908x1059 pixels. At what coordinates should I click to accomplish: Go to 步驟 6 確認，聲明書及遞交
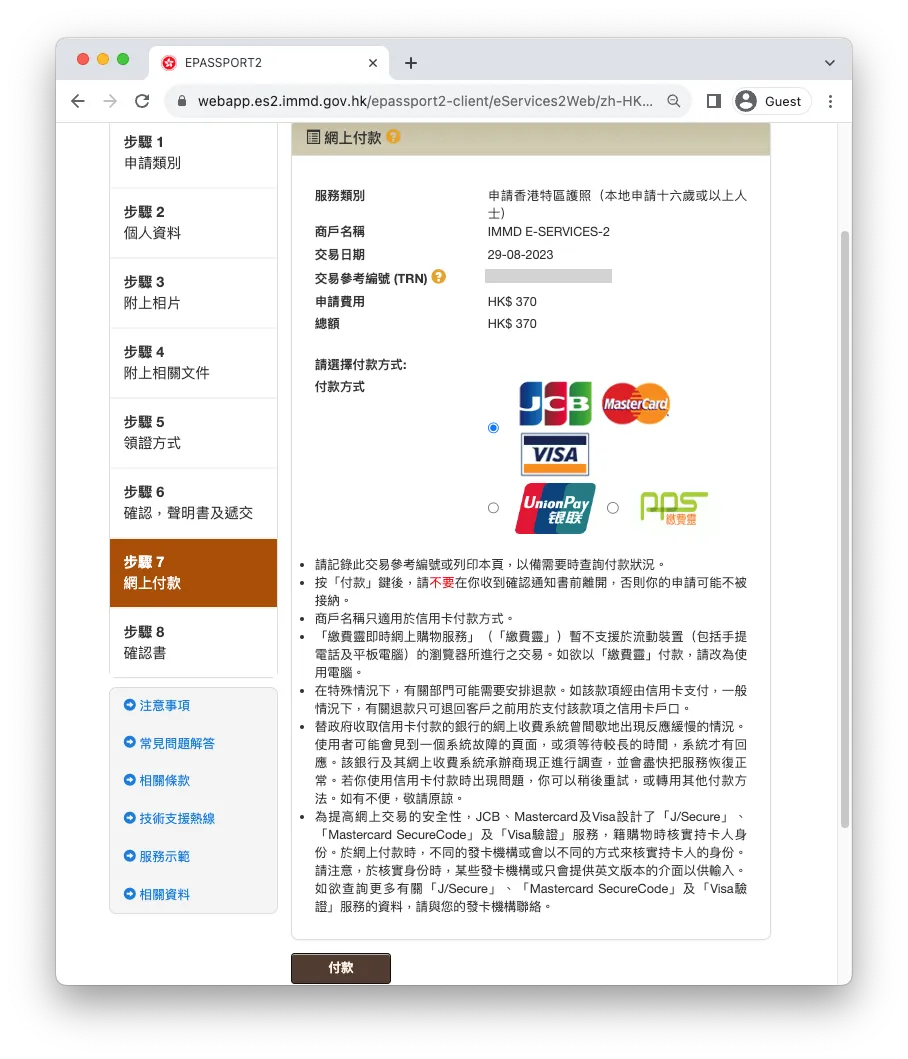coord(193,502)
